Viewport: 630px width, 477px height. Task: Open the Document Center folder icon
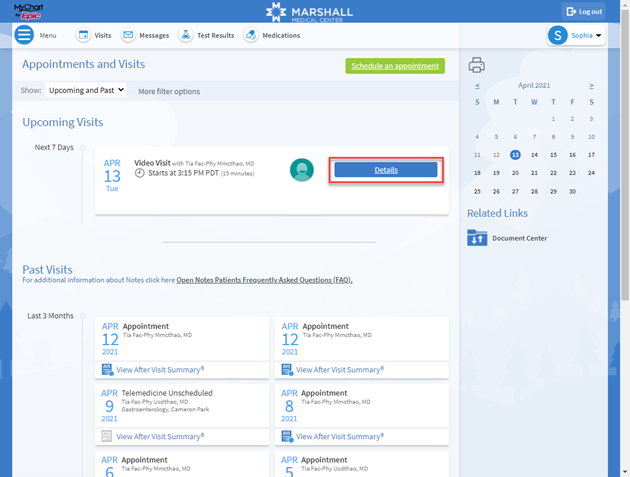click(x=477, y=238)
